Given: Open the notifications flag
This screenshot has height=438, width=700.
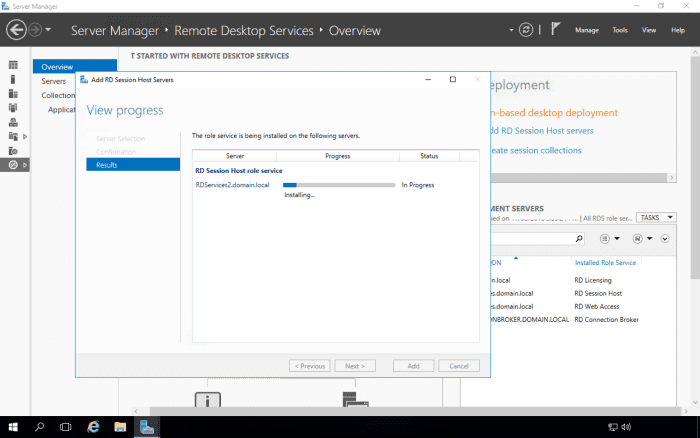Looking at the screenshot, I should [555, 29].
